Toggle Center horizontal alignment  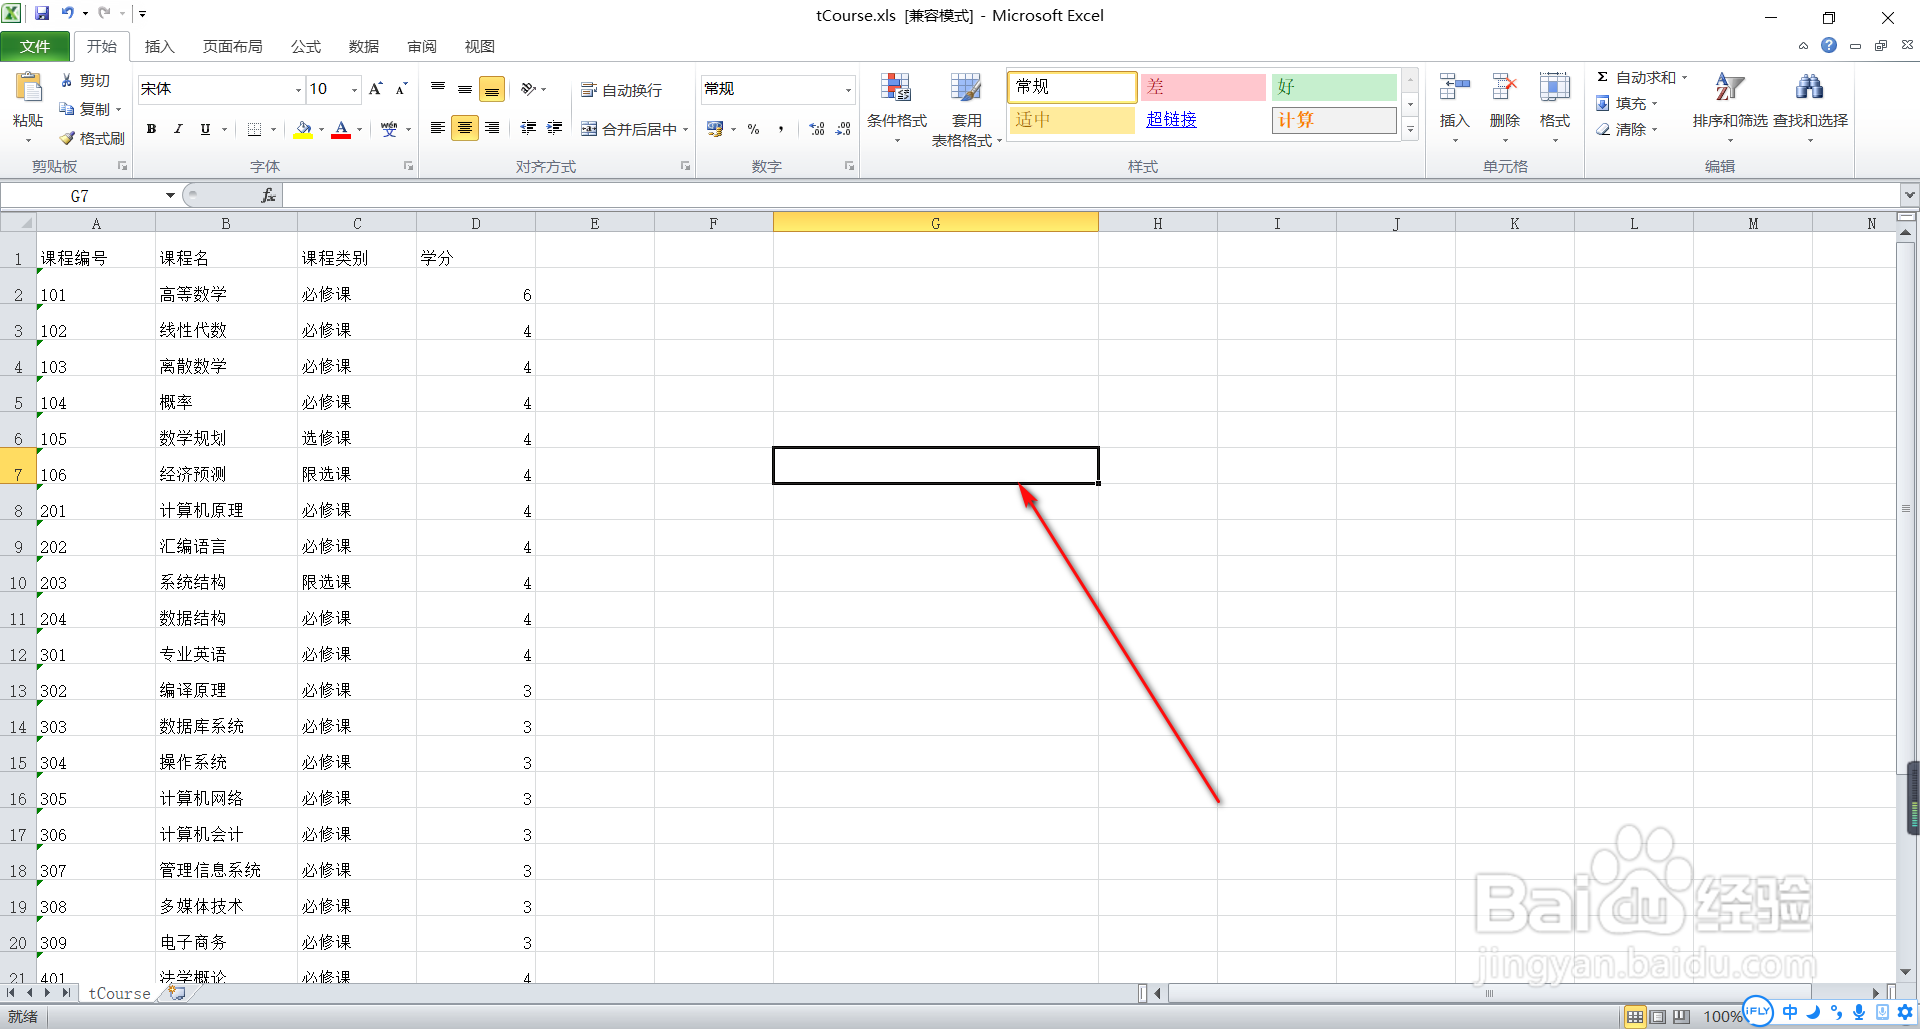(465, 128)
